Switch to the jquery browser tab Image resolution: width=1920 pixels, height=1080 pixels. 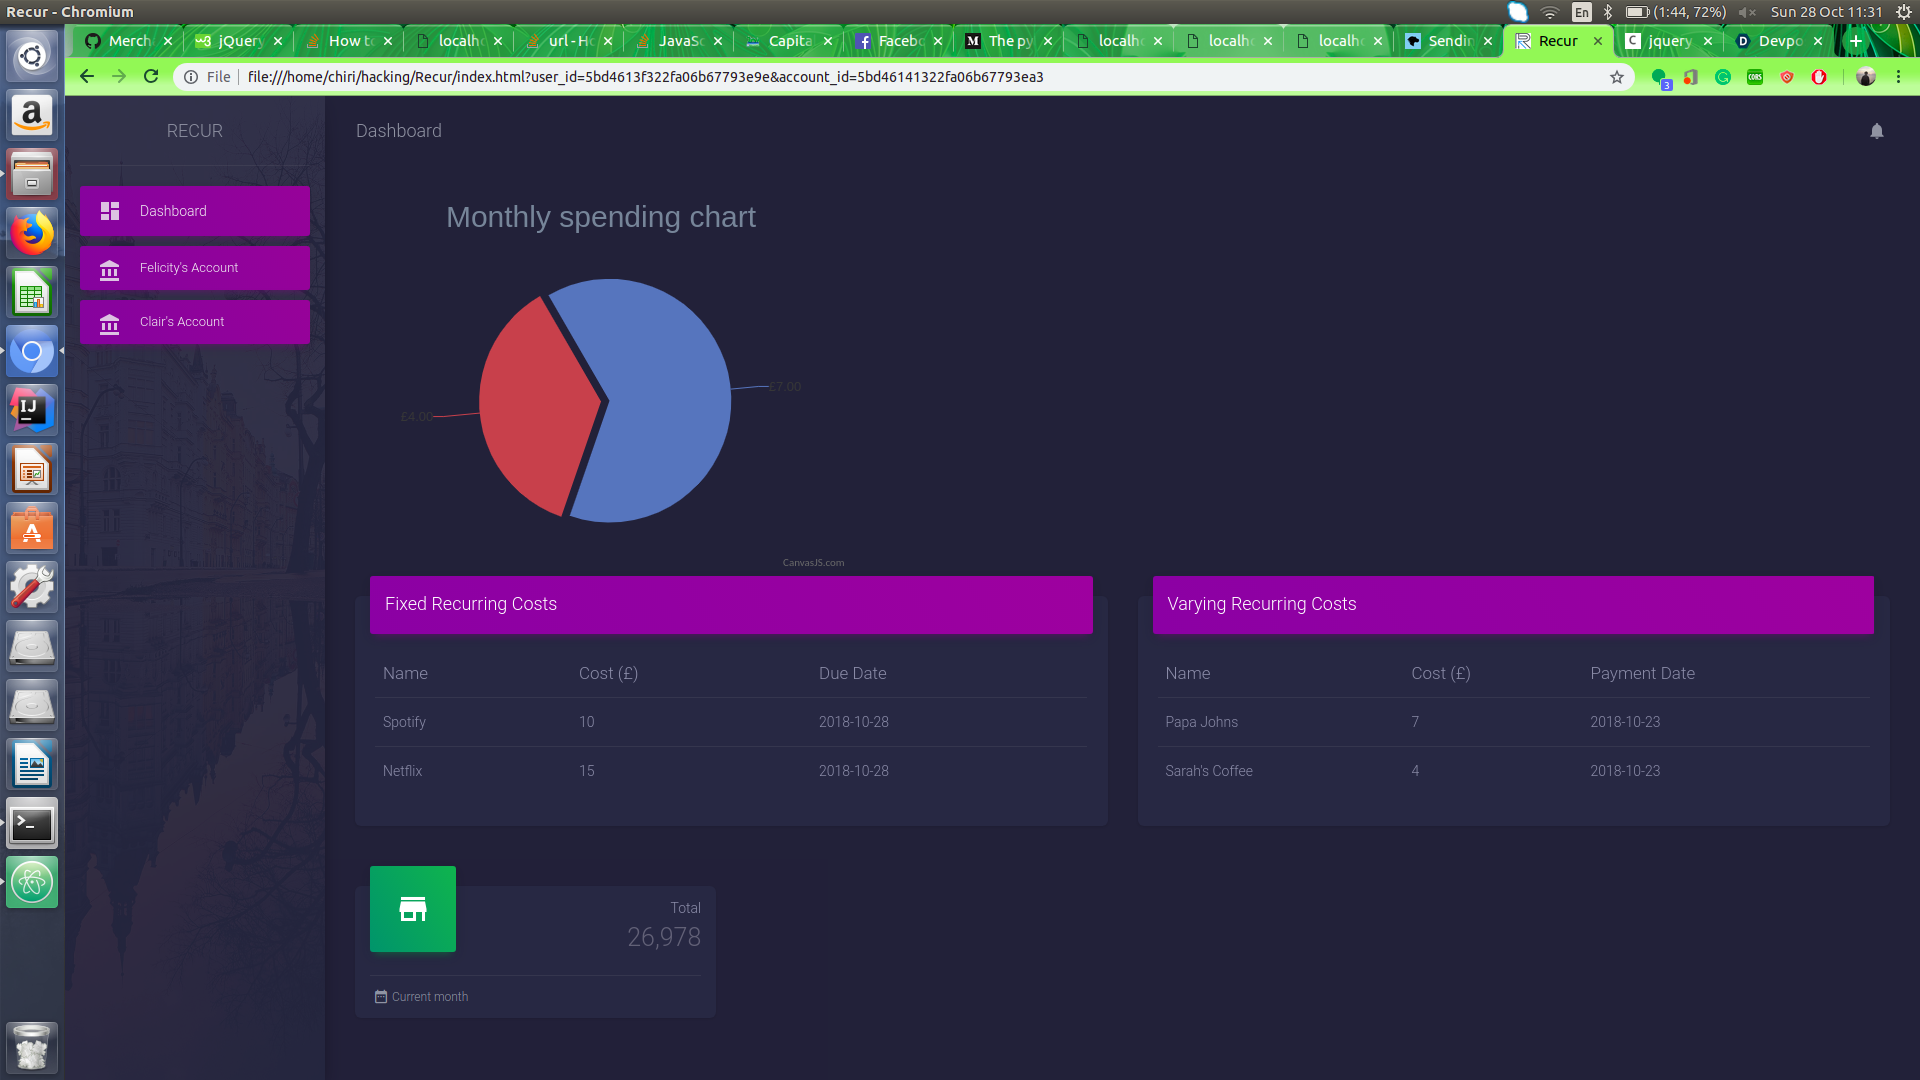1668,41
